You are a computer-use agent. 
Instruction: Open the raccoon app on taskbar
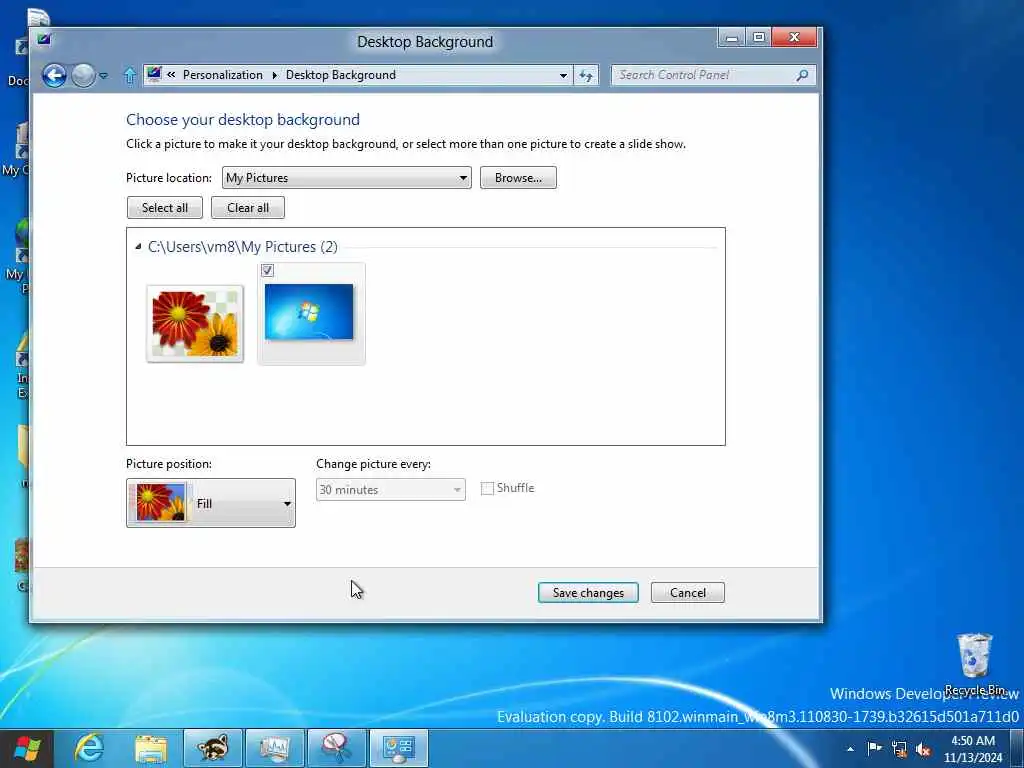coord(213,748)
